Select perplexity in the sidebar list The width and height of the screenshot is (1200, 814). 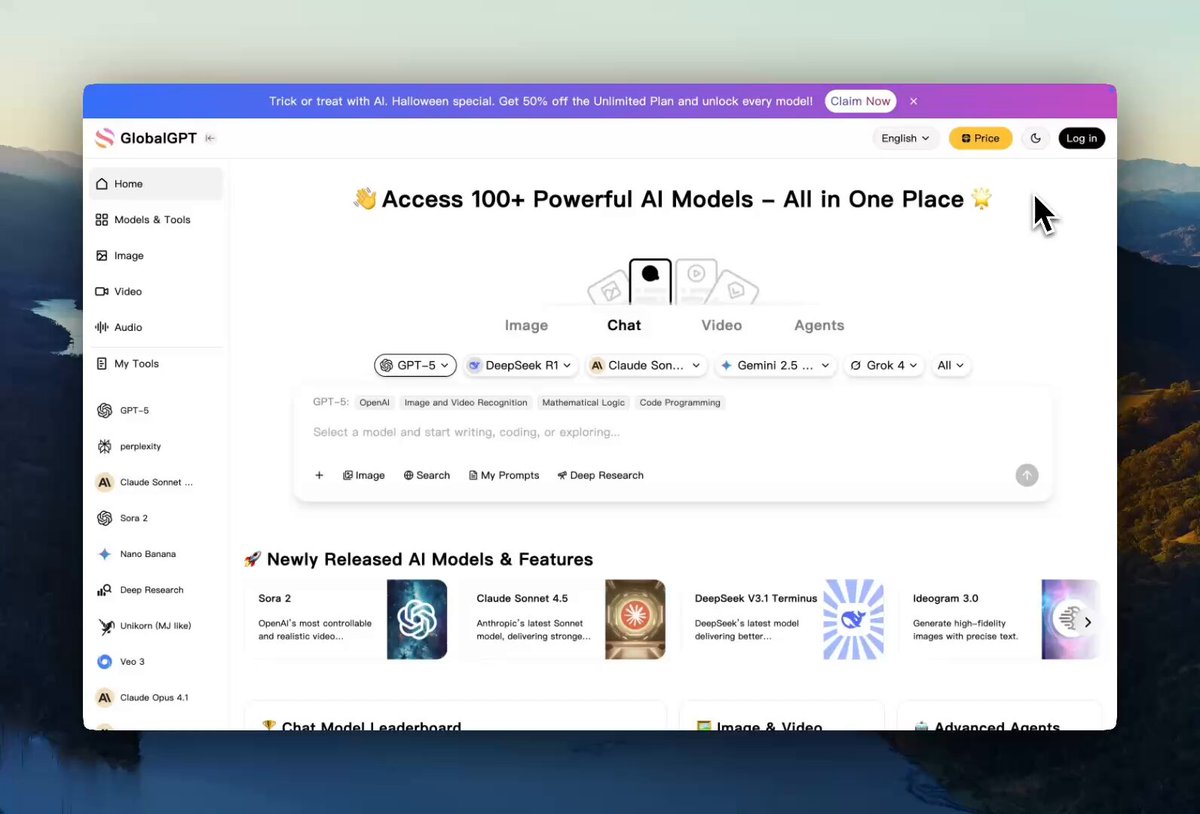[x=156, y=446]
